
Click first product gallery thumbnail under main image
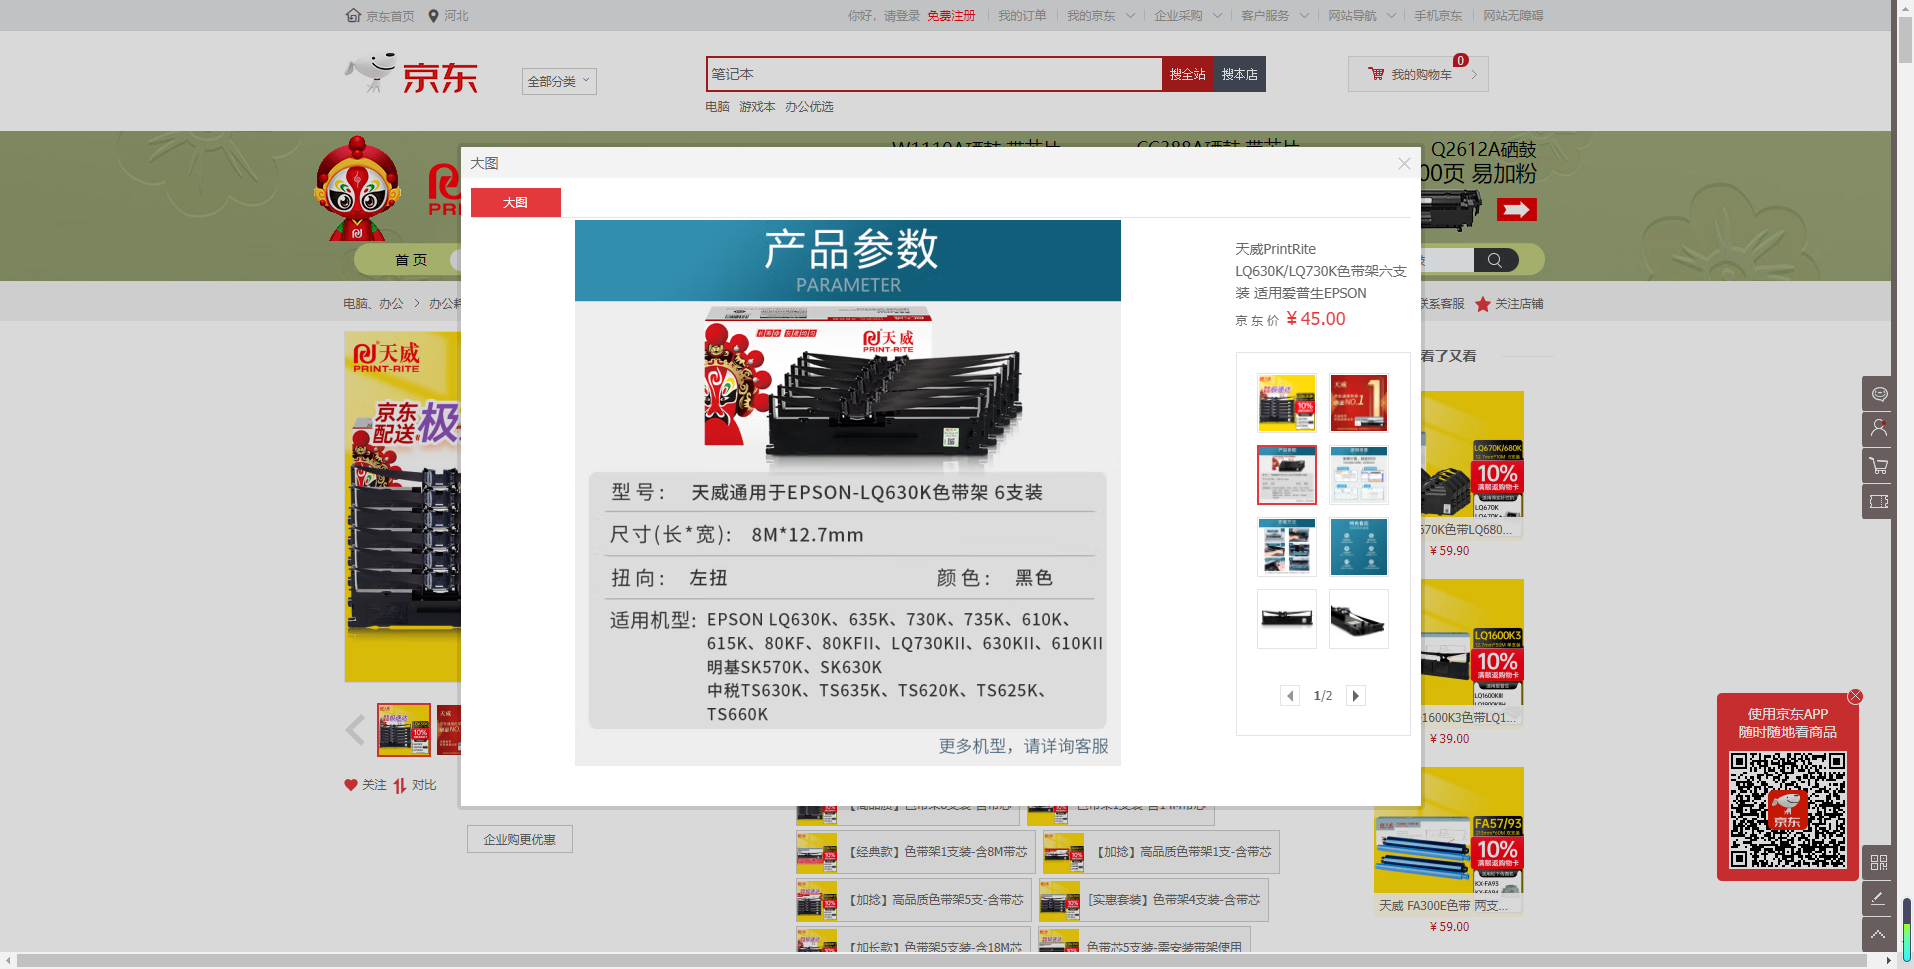click(x=404, y=730)
